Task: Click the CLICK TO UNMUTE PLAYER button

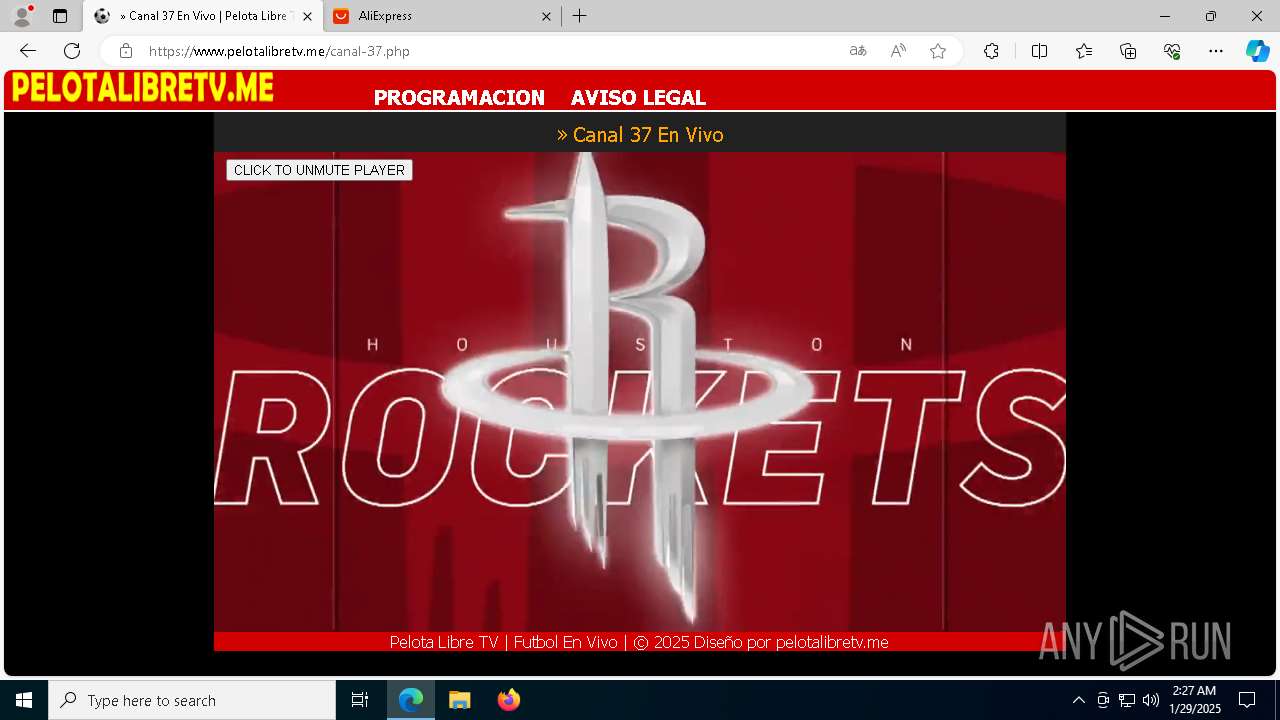Action: tap(319, 170)
